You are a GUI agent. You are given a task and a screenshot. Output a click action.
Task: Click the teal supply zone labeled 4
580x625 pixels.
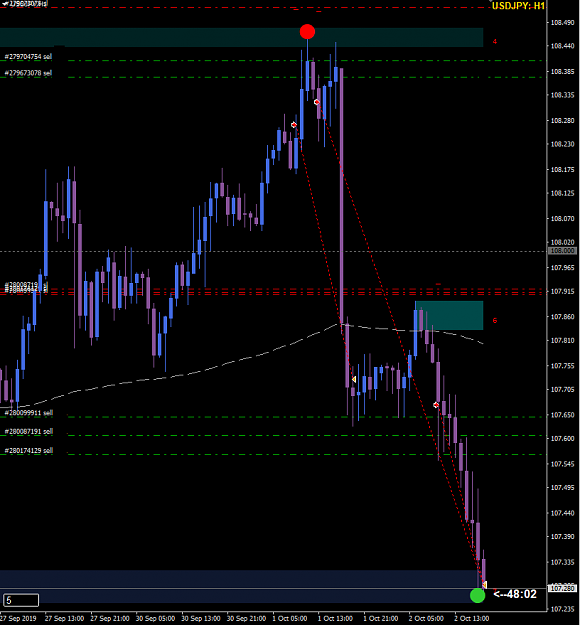242,37
